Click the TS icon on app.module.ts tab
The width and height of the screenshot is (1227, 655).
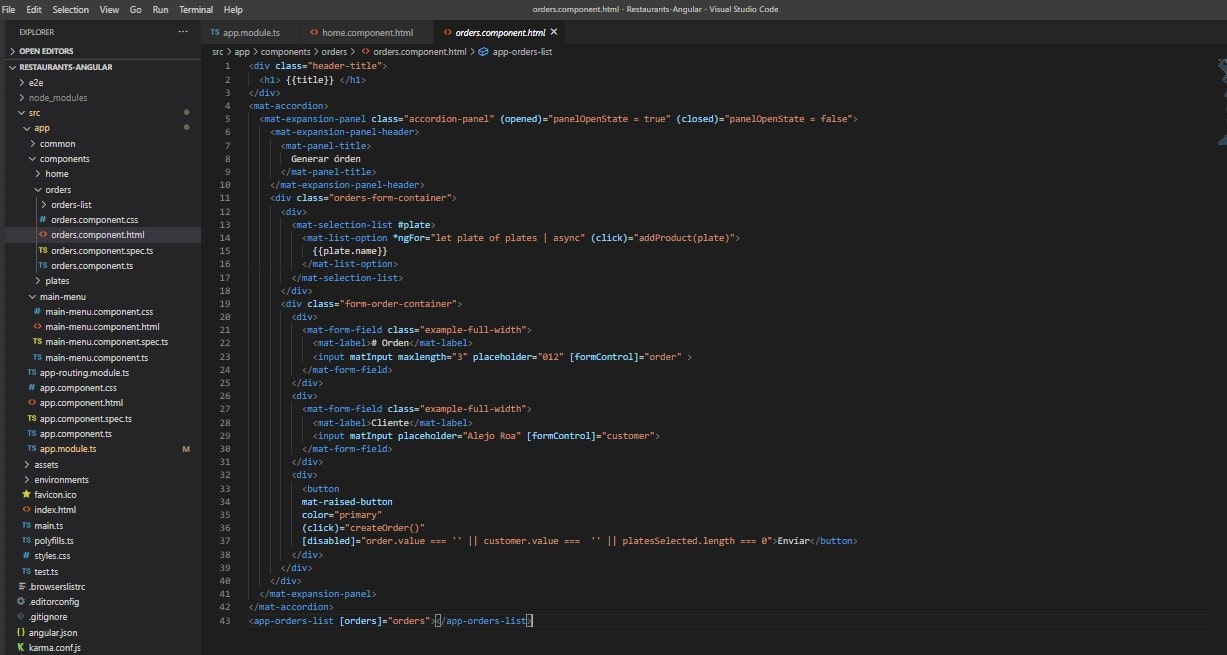point(215,32)
